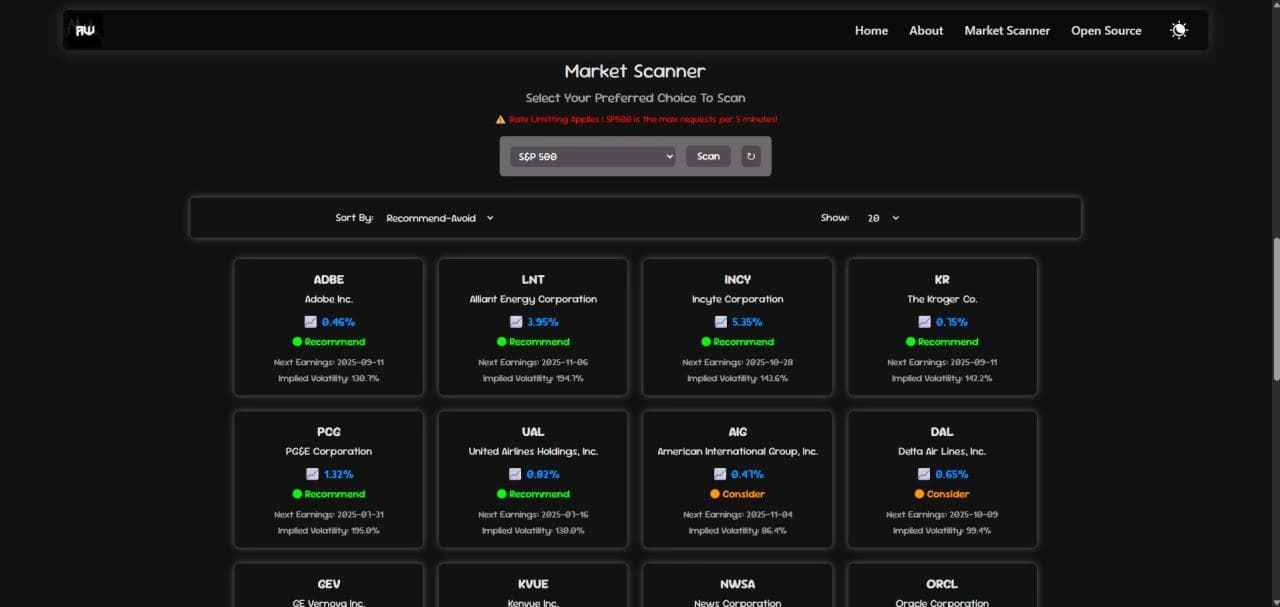The width and height of the screenshot is (1280, 607).
Task: Click the 1.32% value on PCG card
Action: click(338, 474)
